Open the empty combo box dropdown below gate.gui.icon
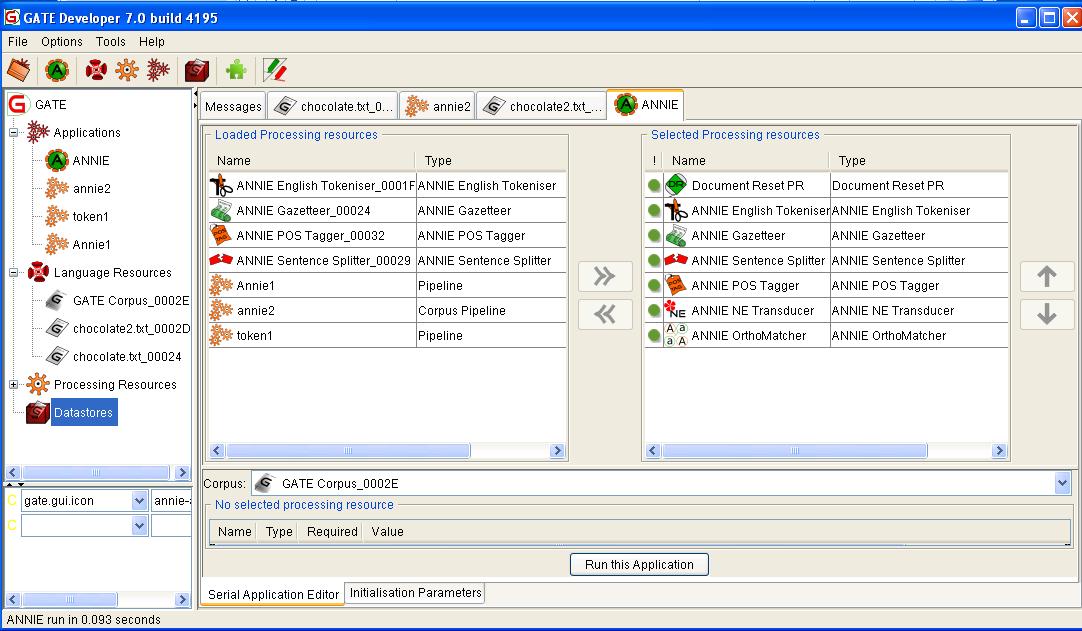 click(x=139, y=526)
